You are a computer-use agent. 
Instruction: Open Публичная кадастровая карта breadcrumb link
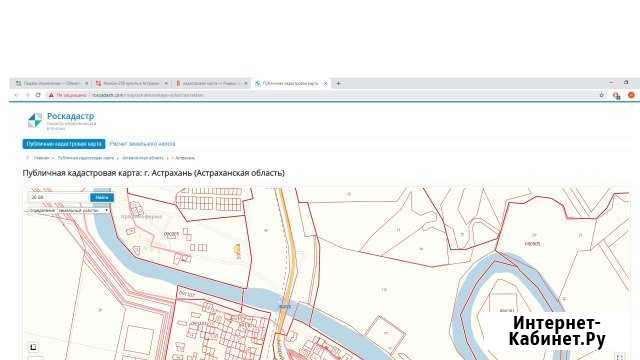coord(86,158)
